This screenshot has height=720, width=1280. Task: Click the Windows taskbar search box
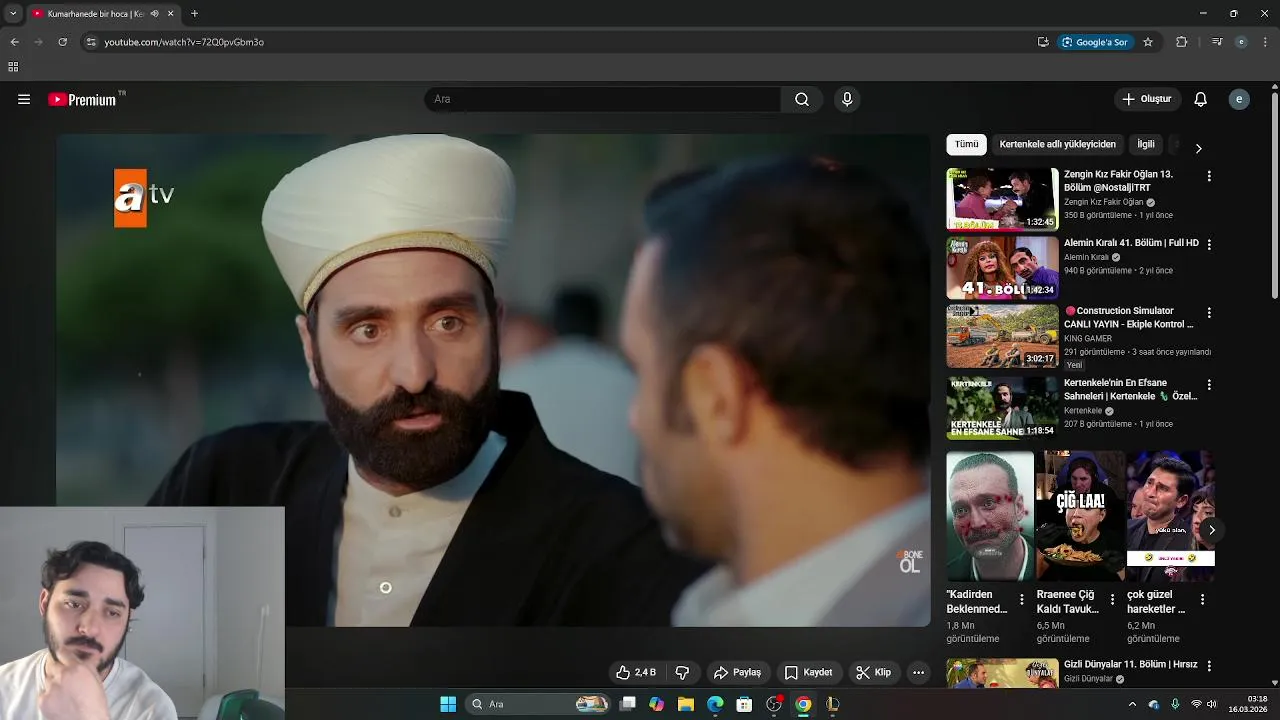[x=540, y=704]
